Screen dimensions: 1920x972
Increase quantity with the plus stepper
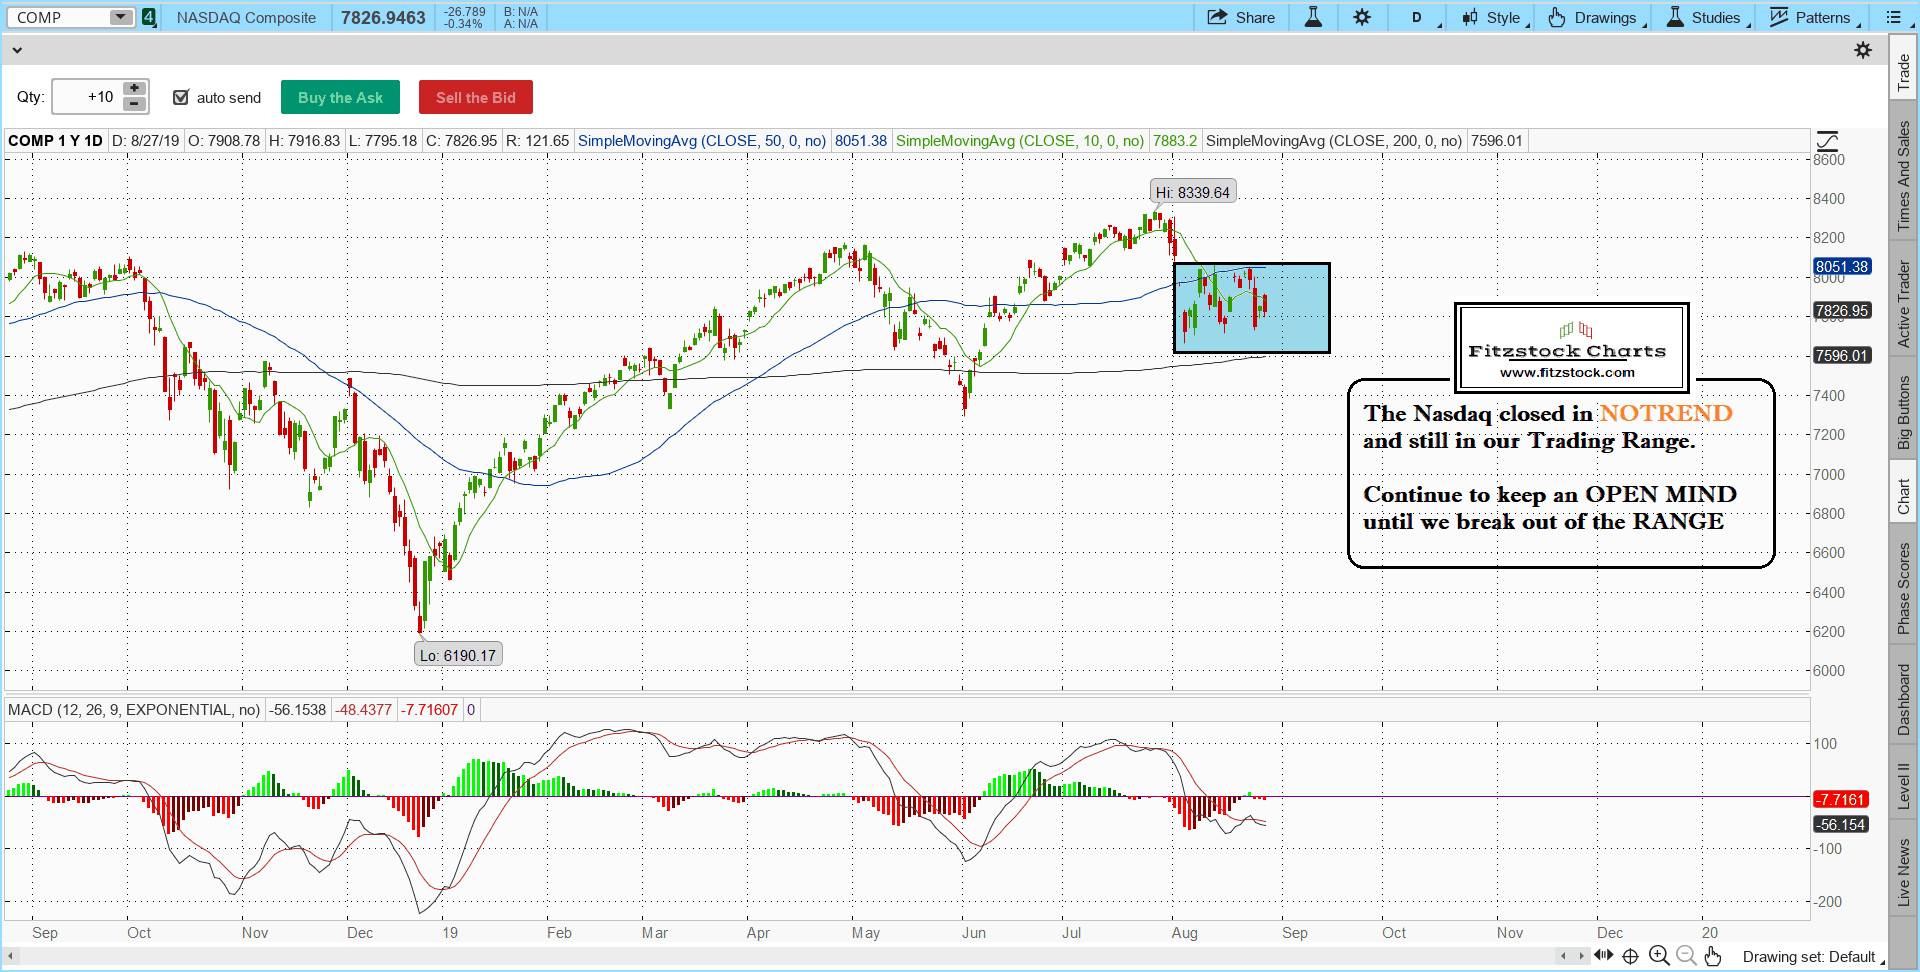point(134,89)
